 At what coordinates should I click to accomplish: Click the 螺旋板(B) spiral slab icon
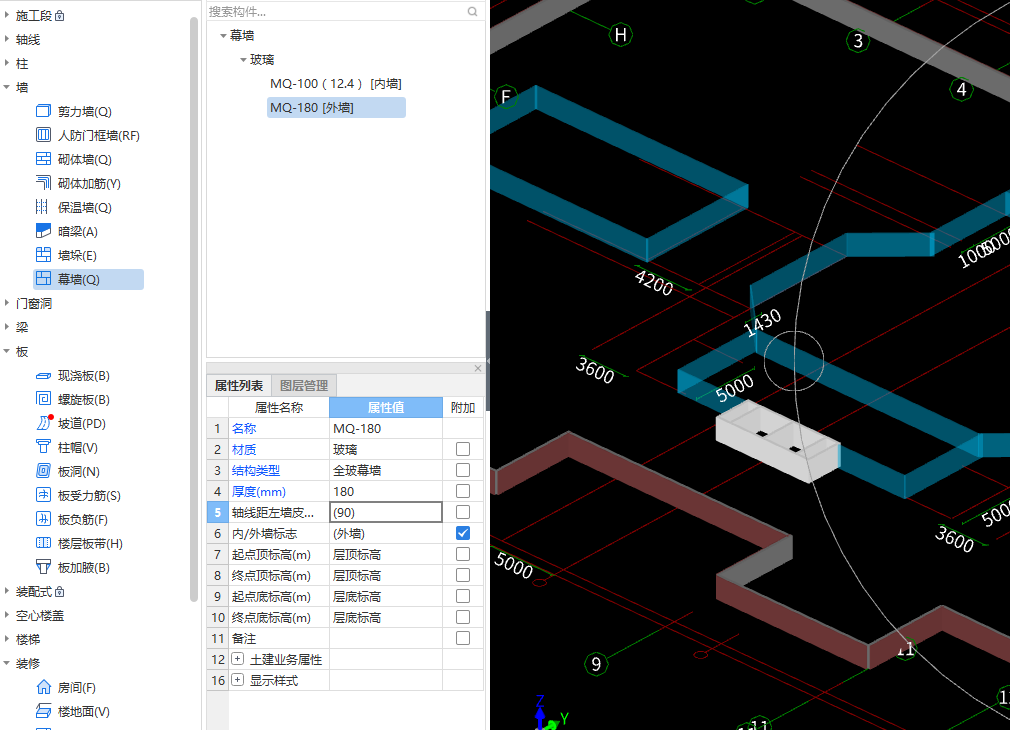[x=43, y=400]
